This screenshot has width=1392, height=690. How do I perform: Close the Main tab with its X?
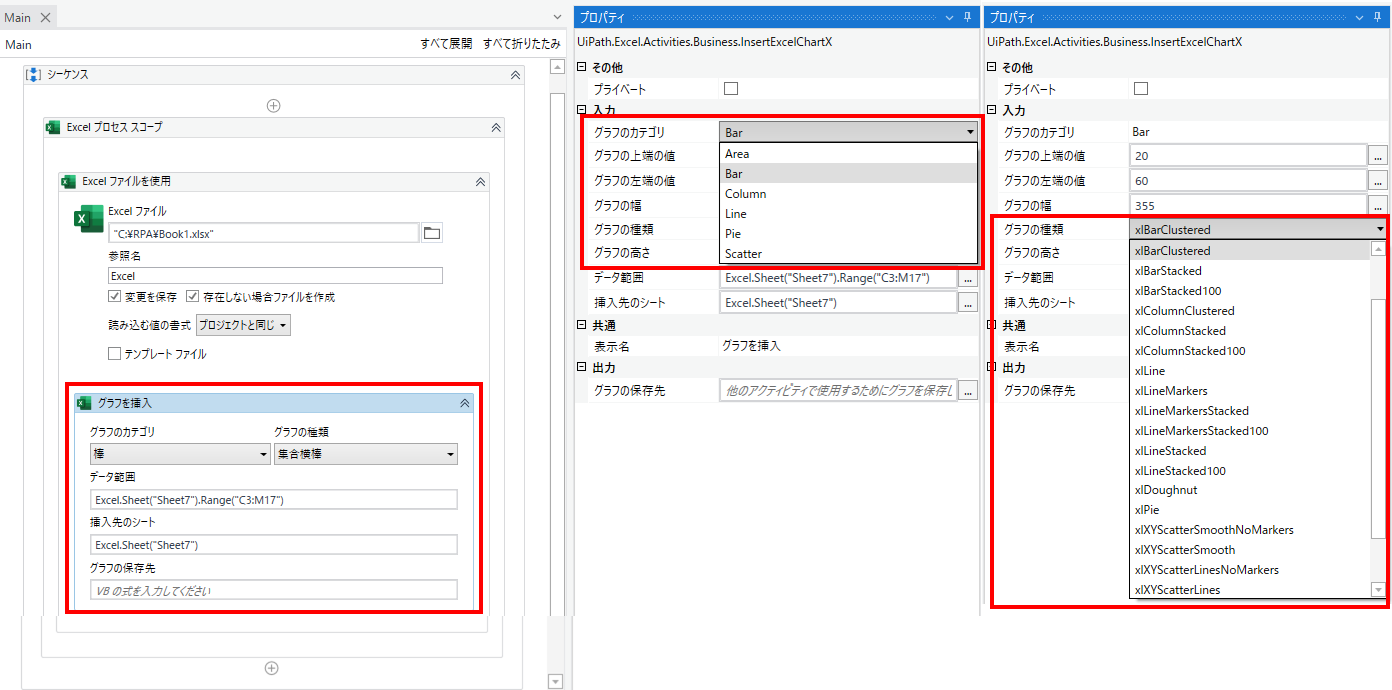click(x=45, y=18)
